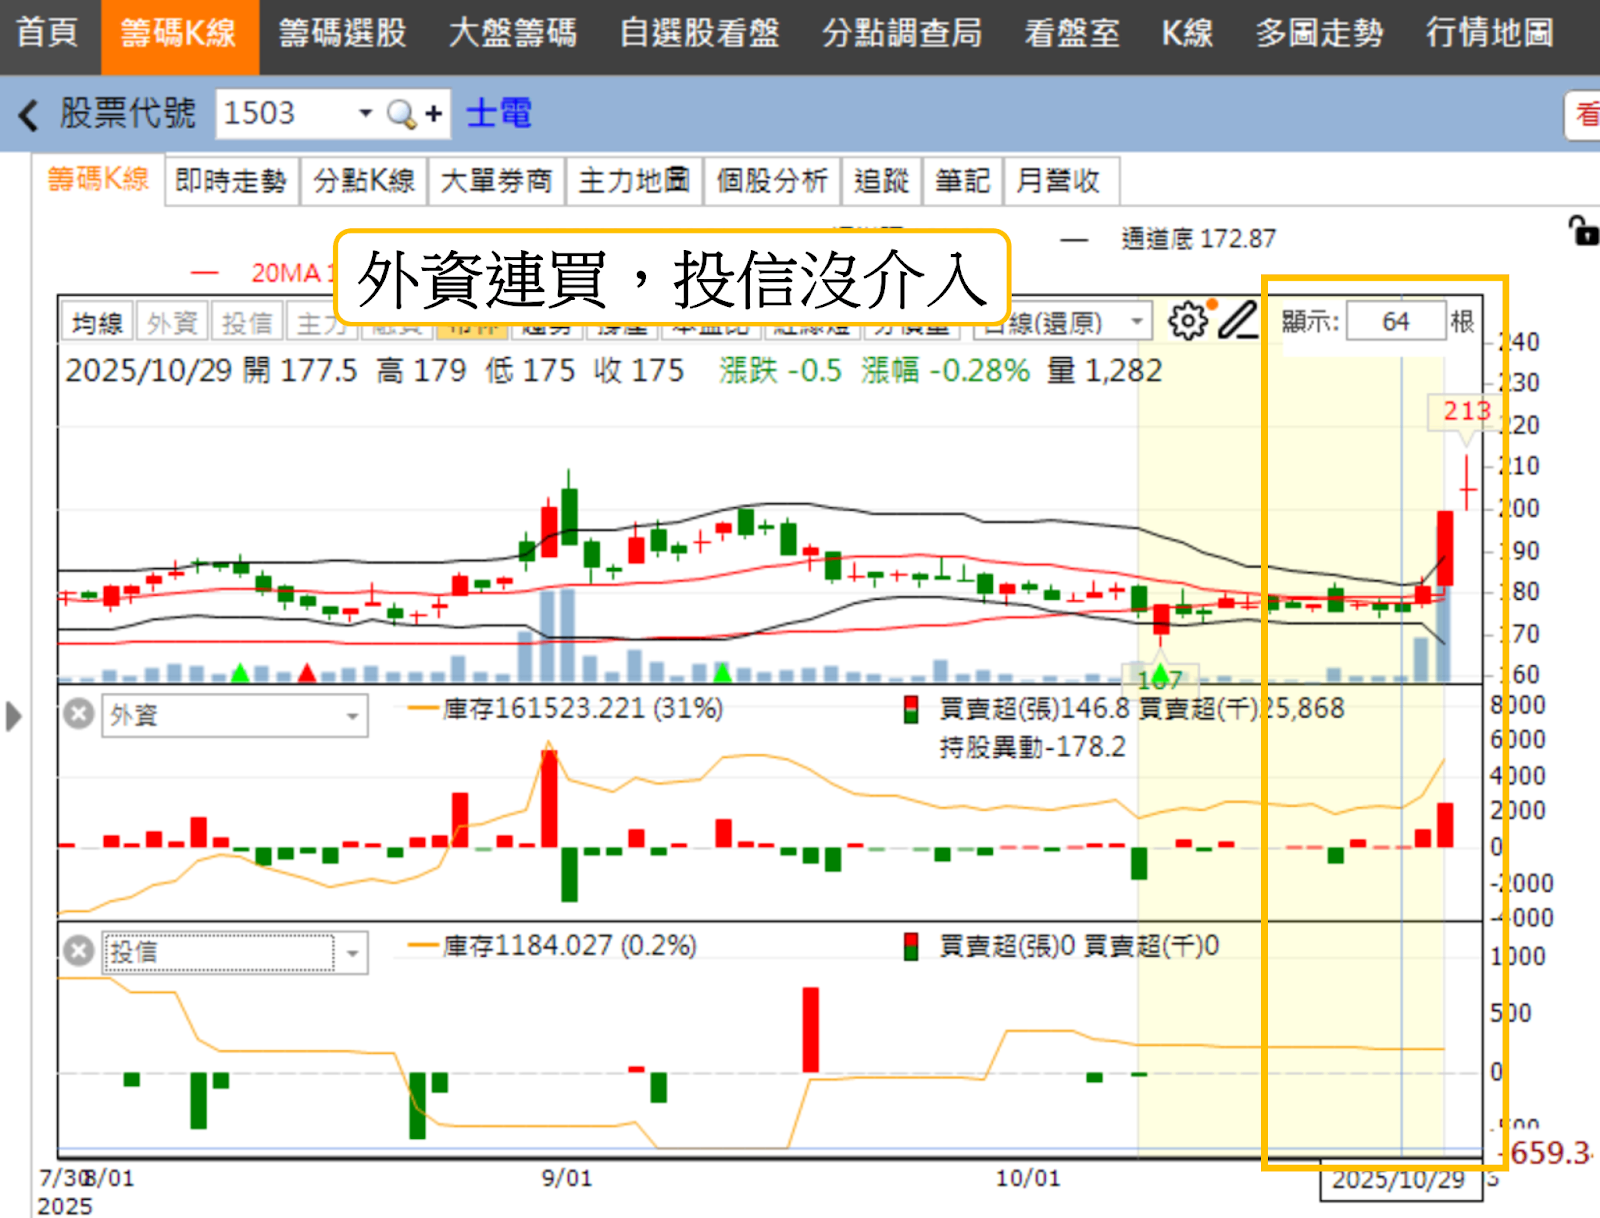Toggle the 均線 overlay button

pos(96,321)
